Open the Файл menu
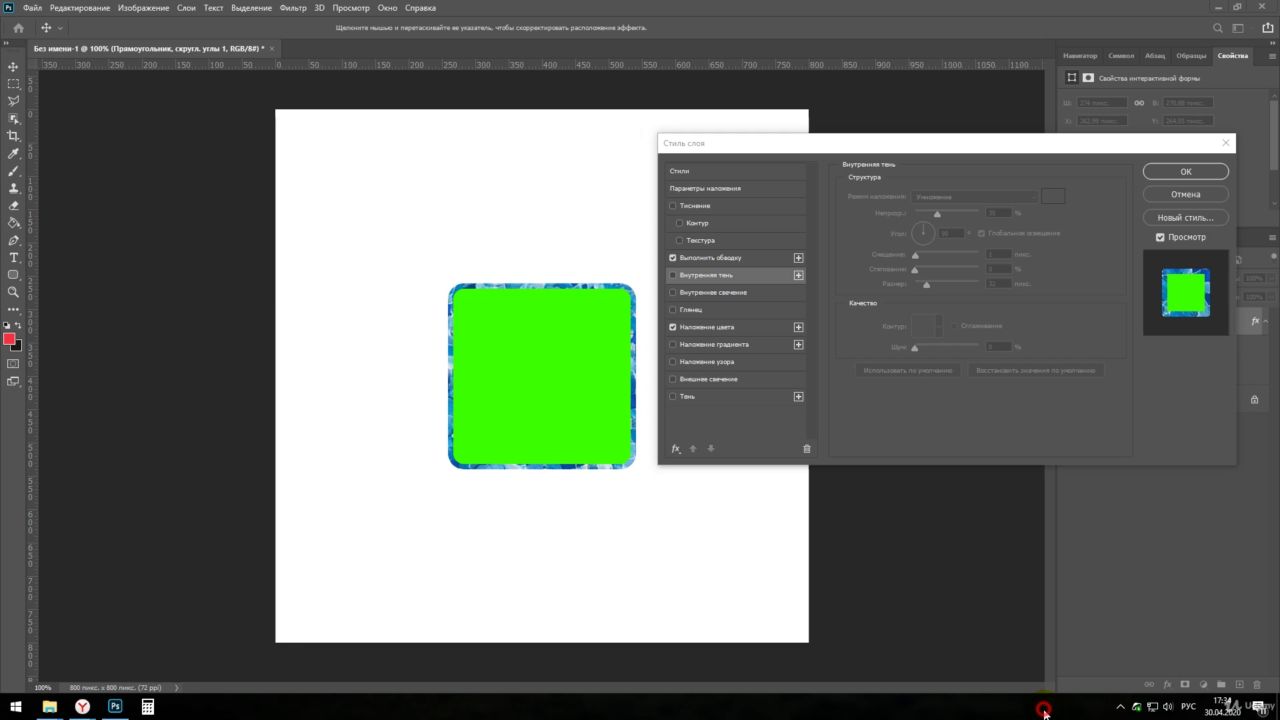Viewport: 1280px width, 720px height. [x=32, y=7]
